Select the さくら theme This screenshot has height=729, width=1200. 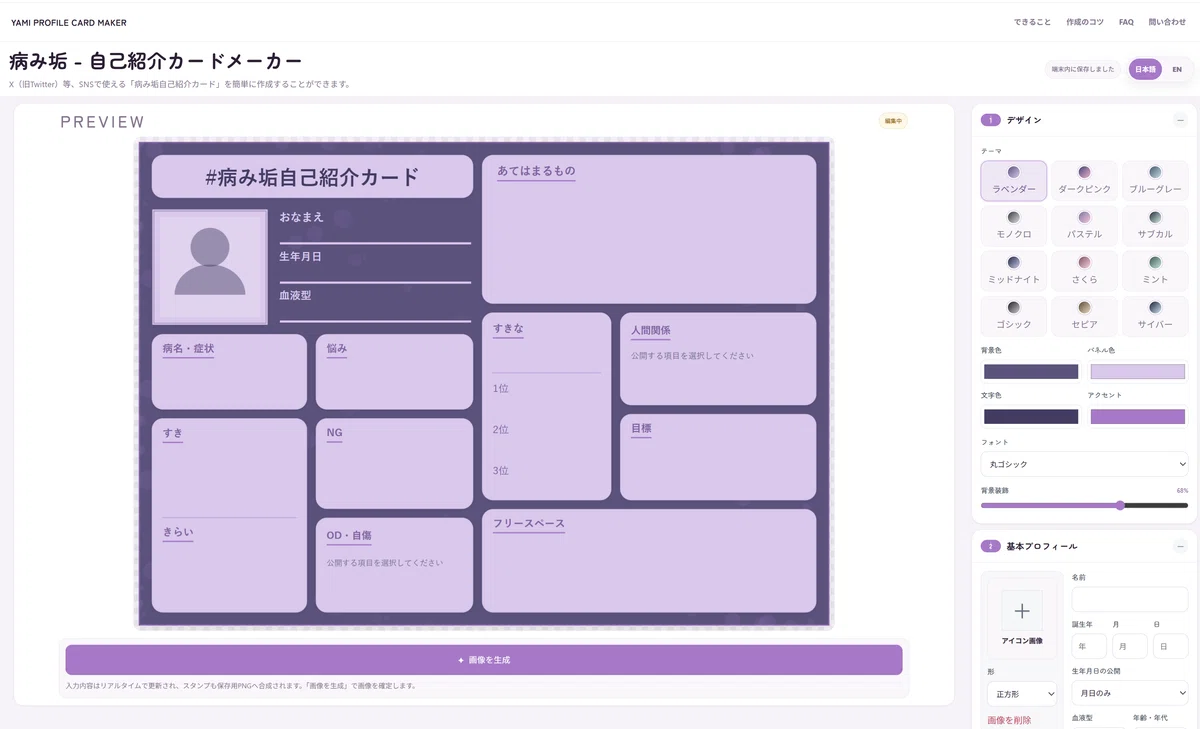pos(1085,271)
